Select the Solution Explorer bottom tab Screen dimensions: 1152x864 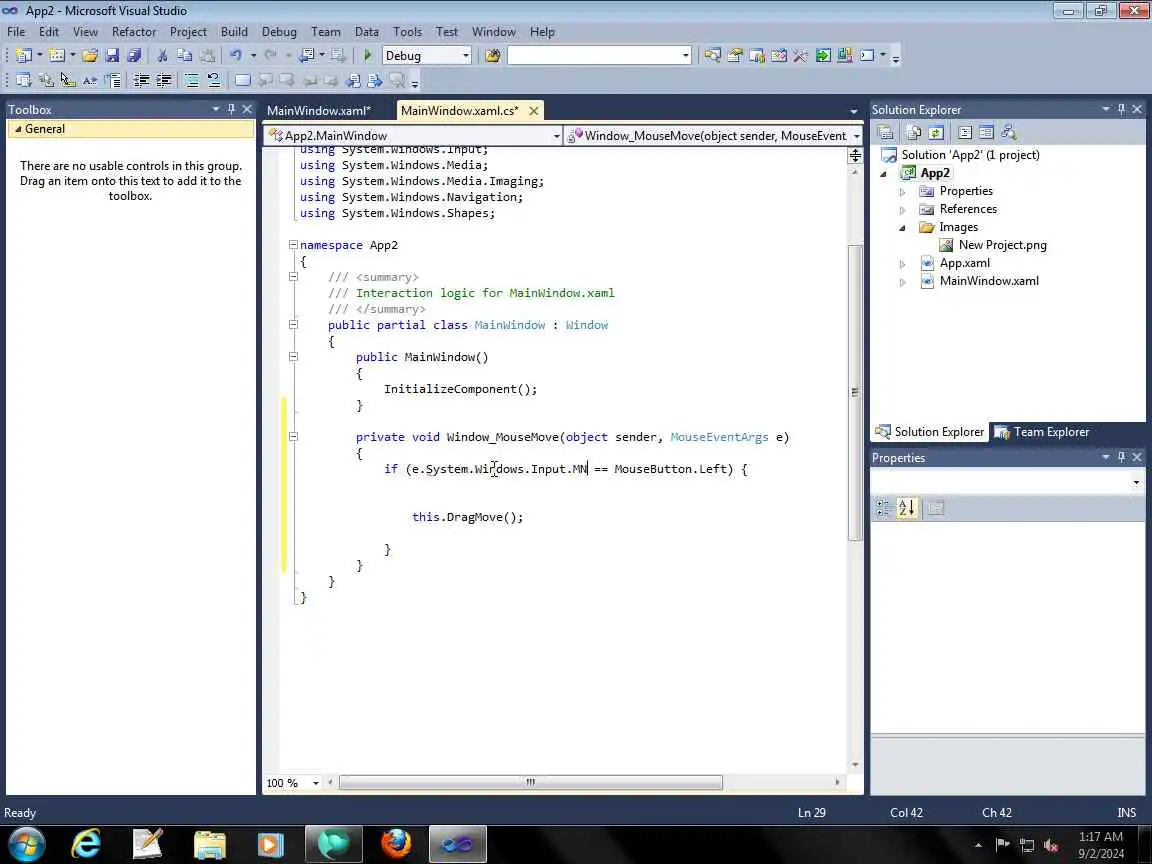(929, 432)
